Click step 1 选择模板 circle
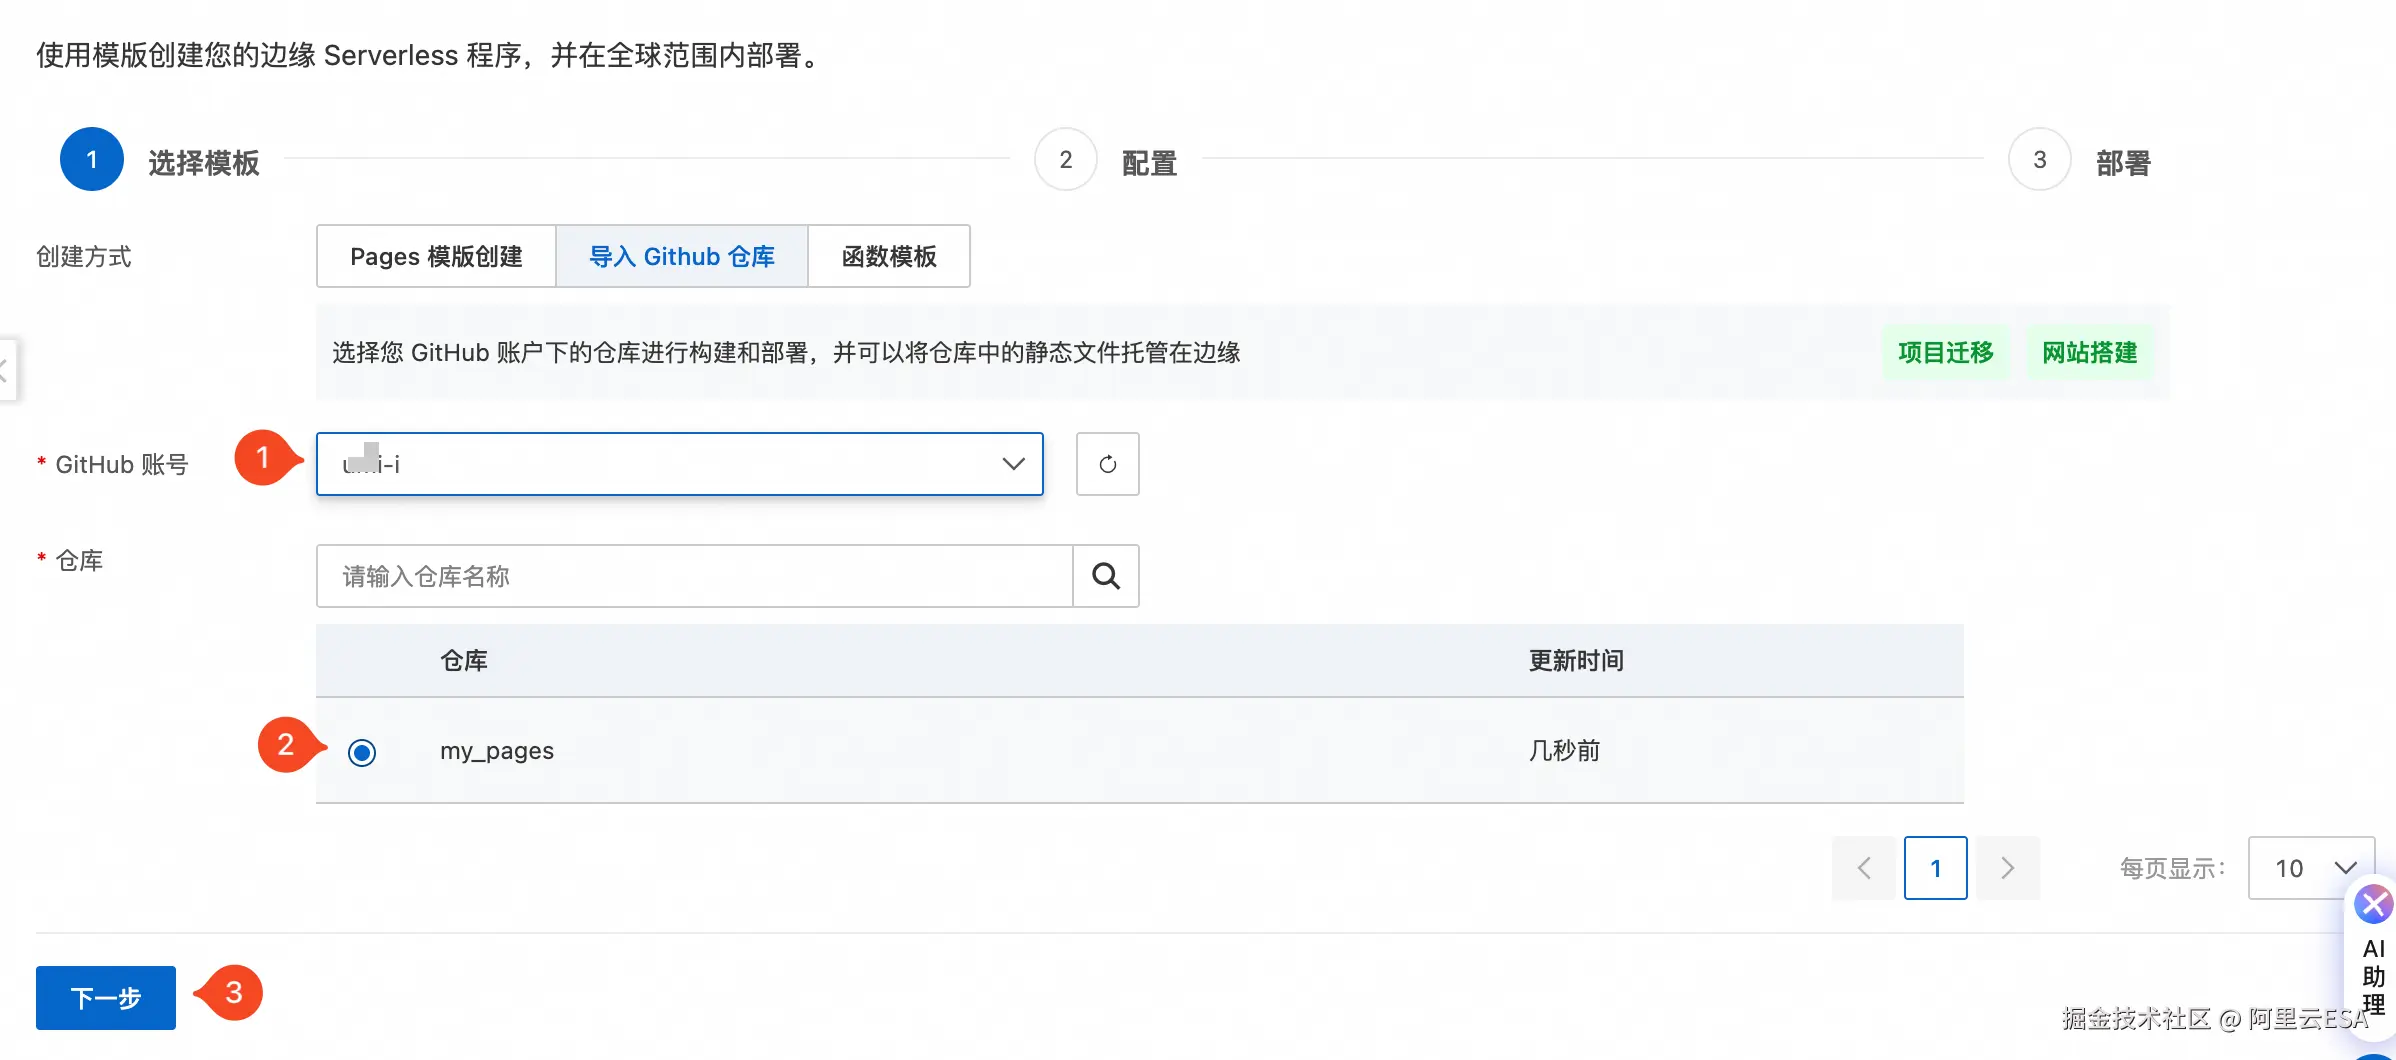 click(92, 159)
